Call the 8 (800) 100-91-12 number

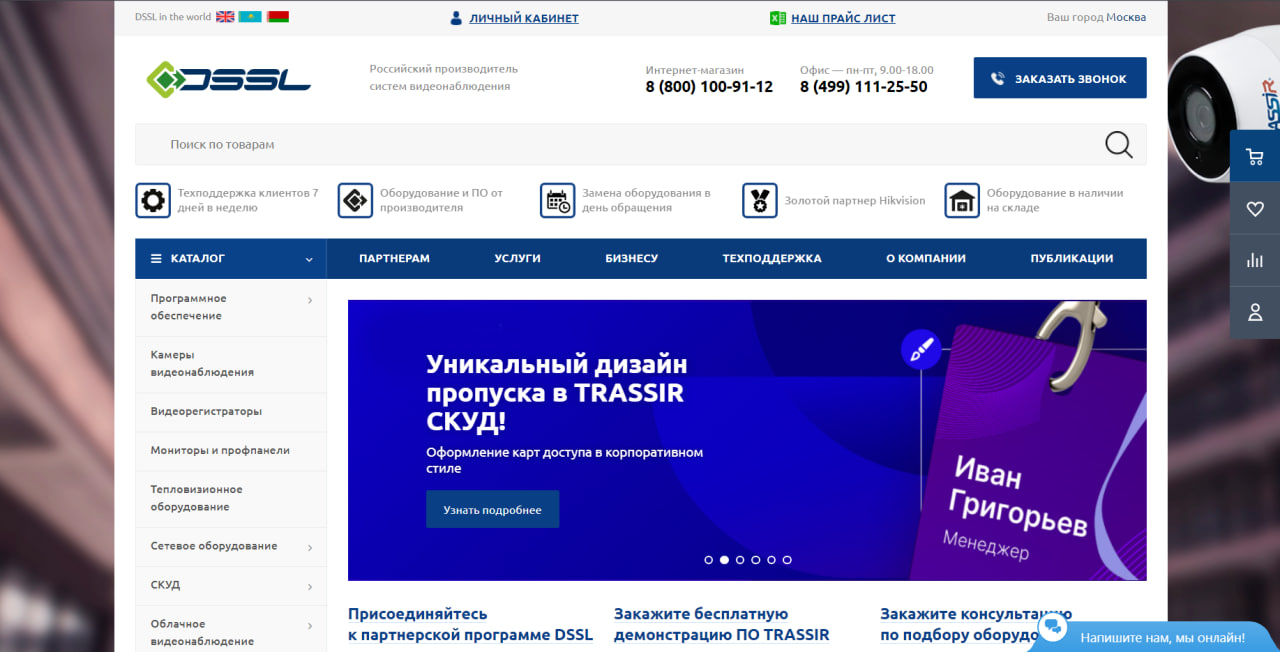pyautogui.click(x=709, y=87)
